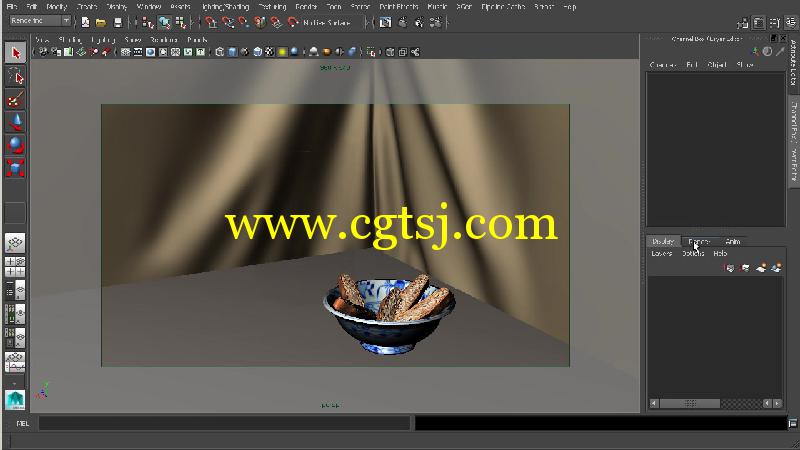The image size is (800, 450).
Task: Click the Maya logo quick layout button
Action: [15, 400]
